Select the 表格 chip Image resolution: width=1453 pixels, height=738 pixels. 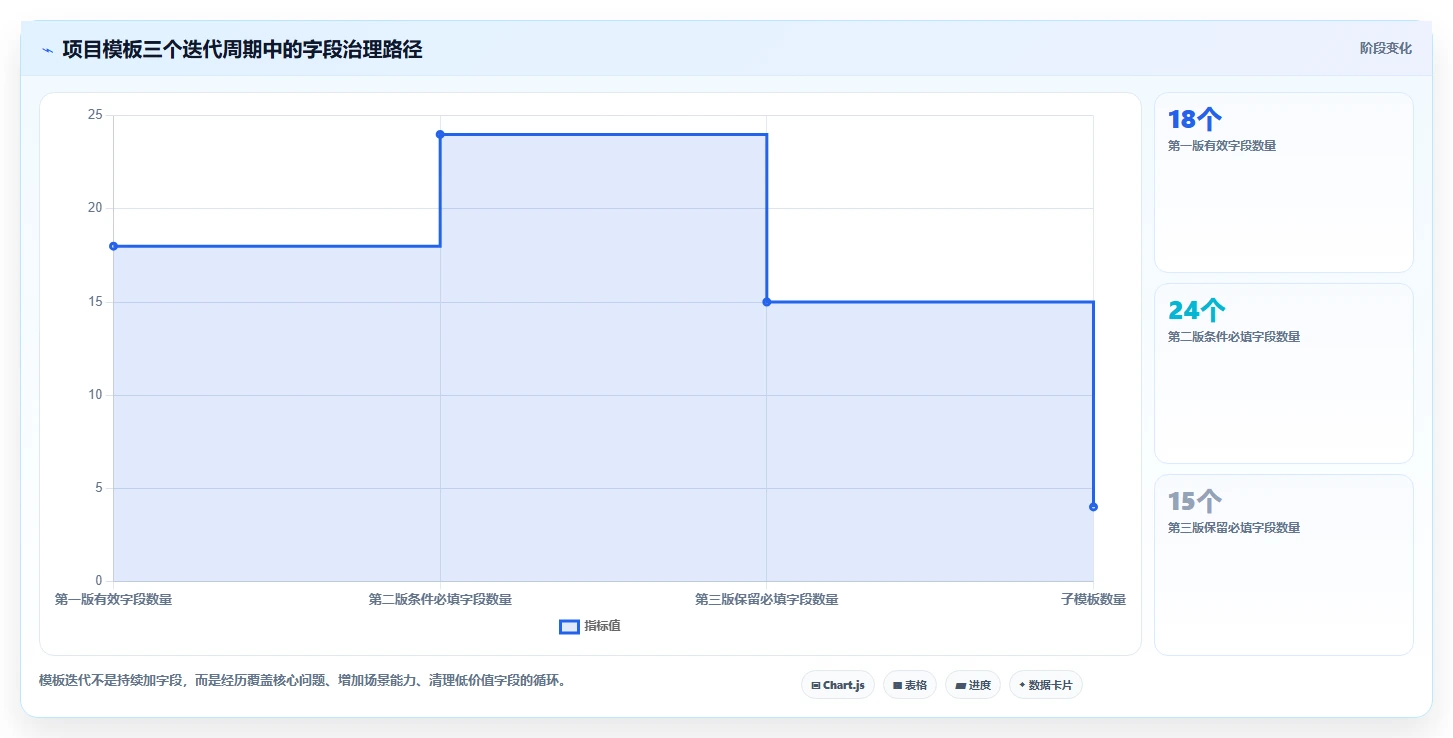click(x=910, y=685)
